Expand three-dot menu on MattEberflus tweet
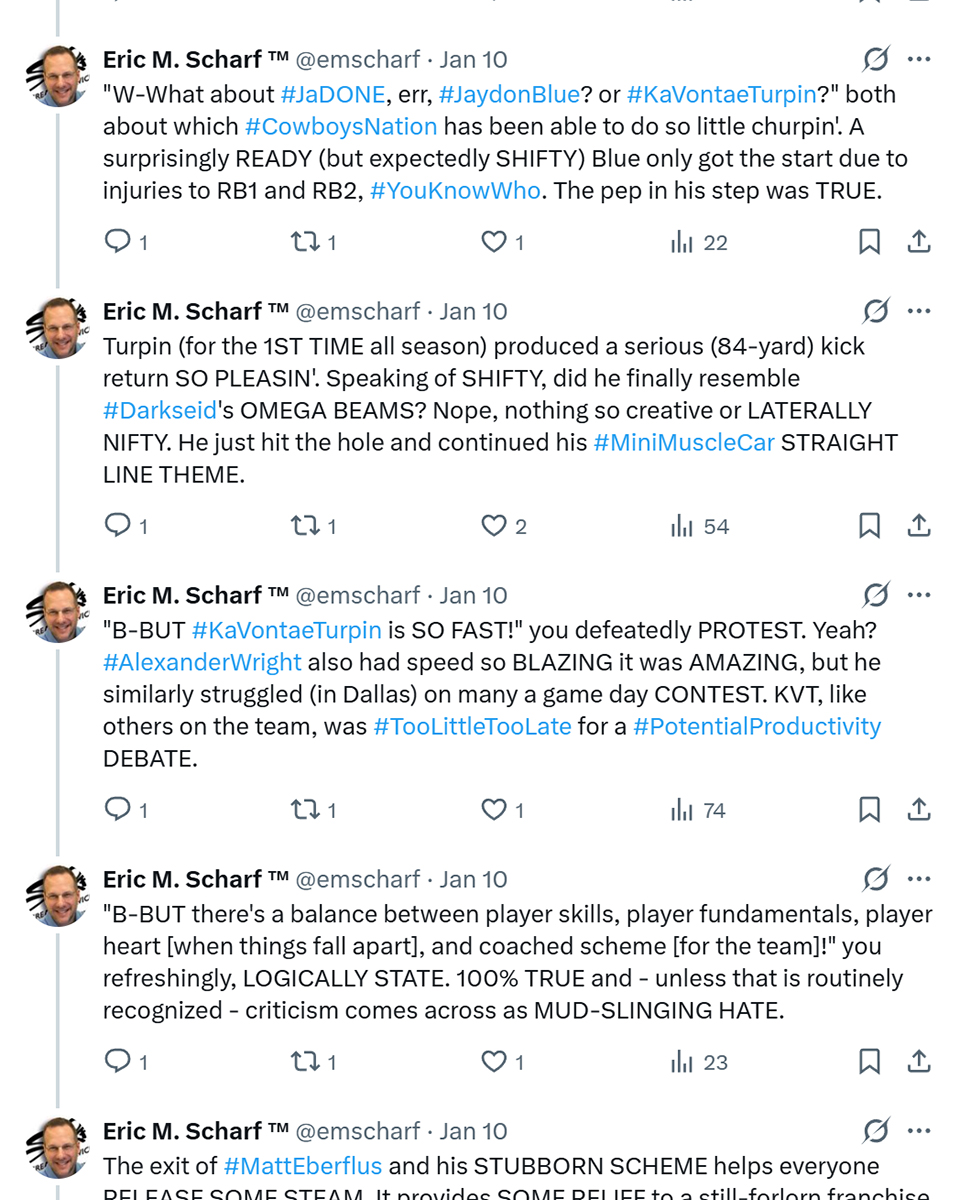This screenshot has width=960, height=1200. pyautogui.click(x=919, y=1131)
